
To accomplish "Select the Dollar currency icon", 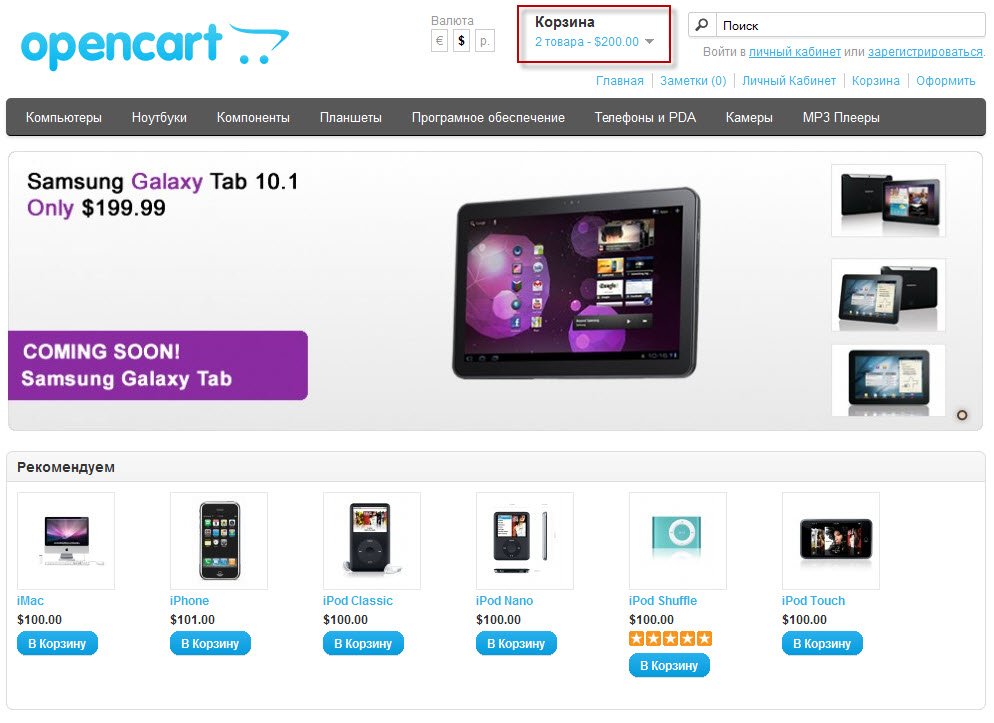I will [462, 41].
